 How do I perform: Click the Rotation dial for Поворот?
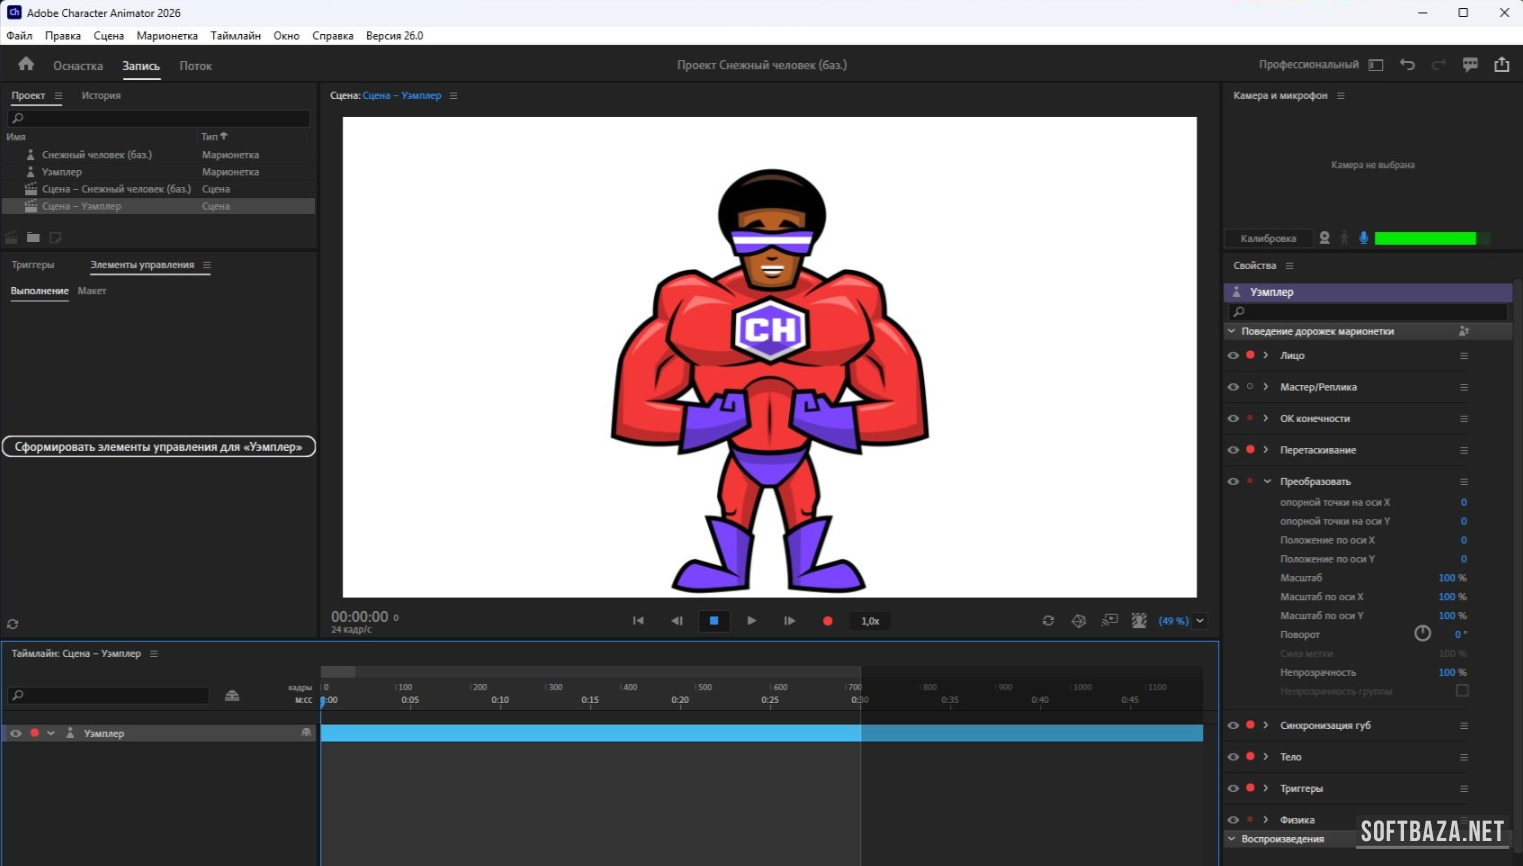click(x=1422, y=634)
